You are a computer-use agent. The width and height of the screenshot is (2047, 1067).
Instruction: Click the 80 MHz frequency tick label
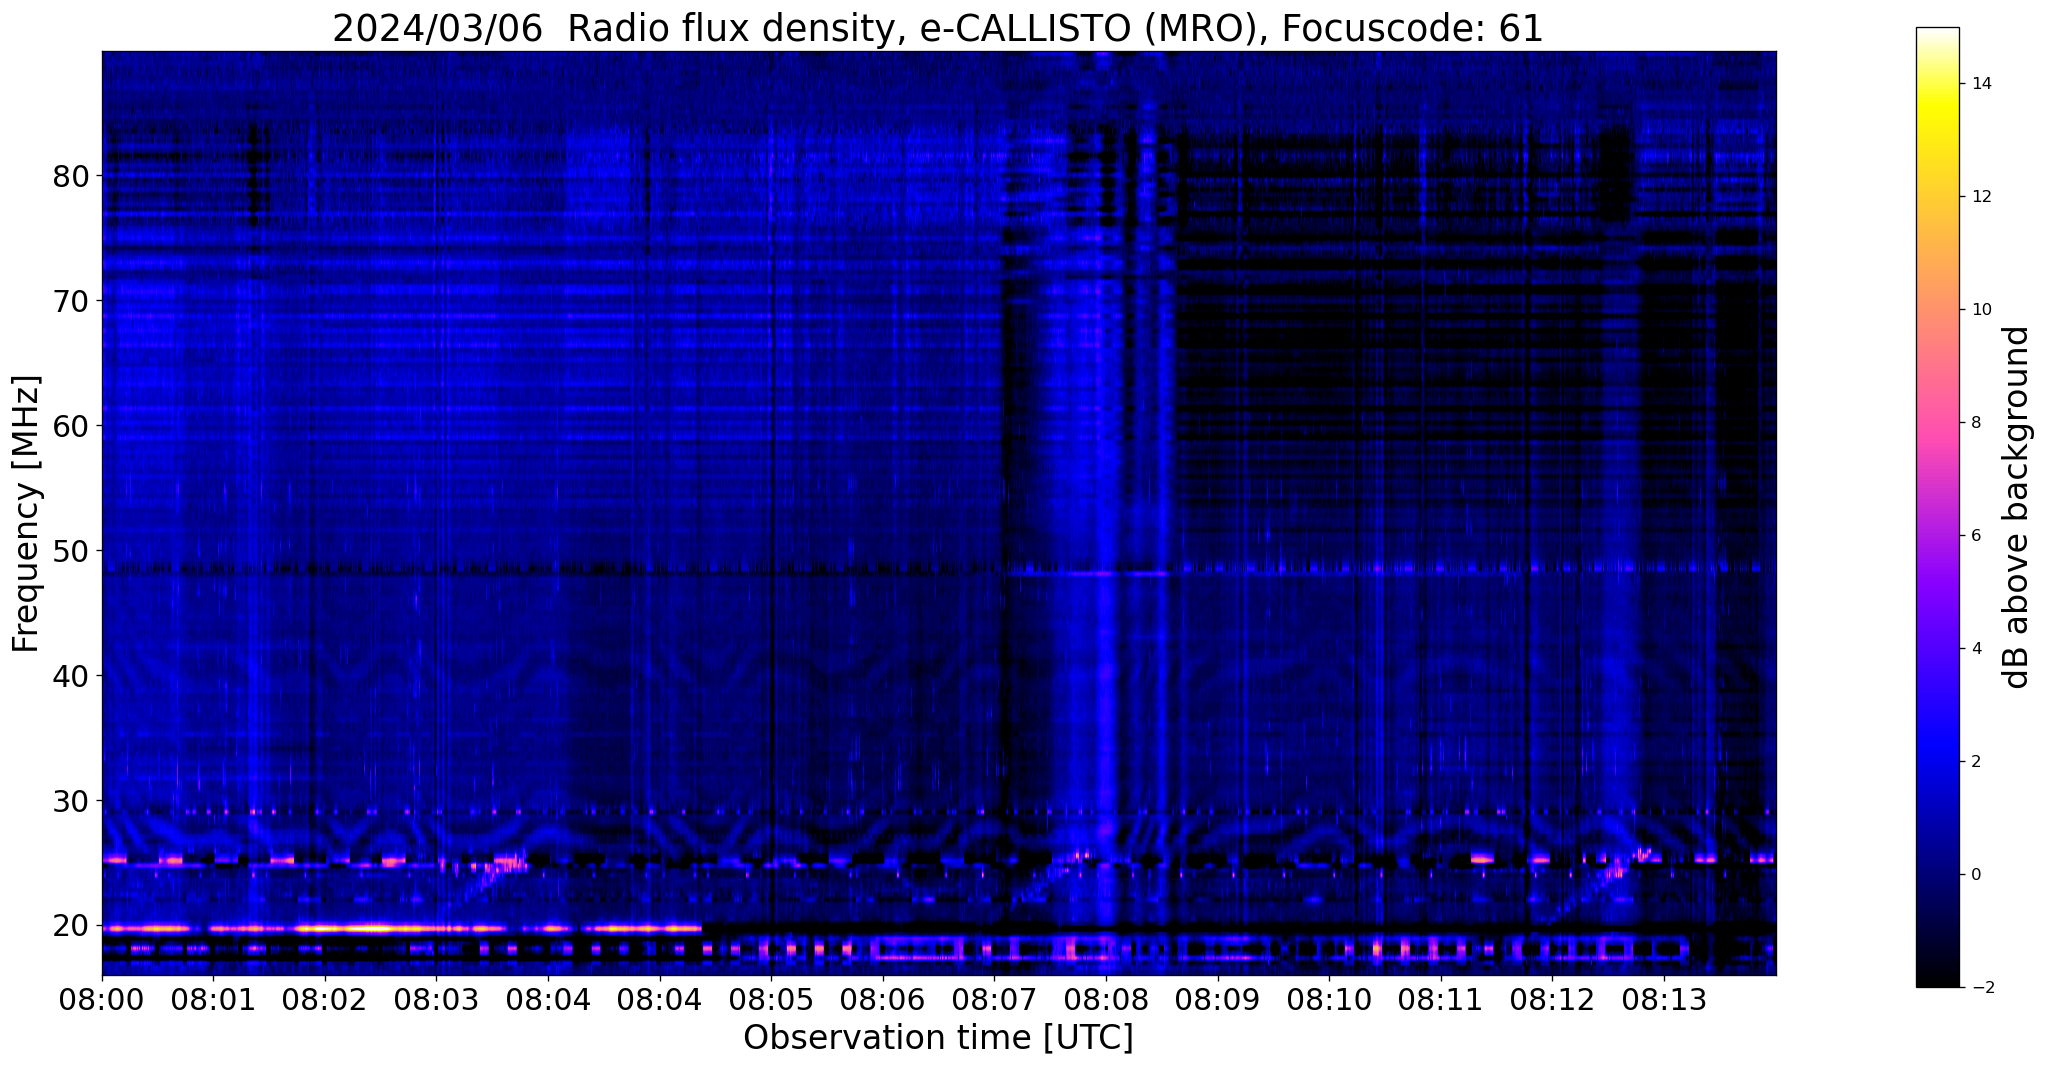pyautogui.click(x=71, y=176)
